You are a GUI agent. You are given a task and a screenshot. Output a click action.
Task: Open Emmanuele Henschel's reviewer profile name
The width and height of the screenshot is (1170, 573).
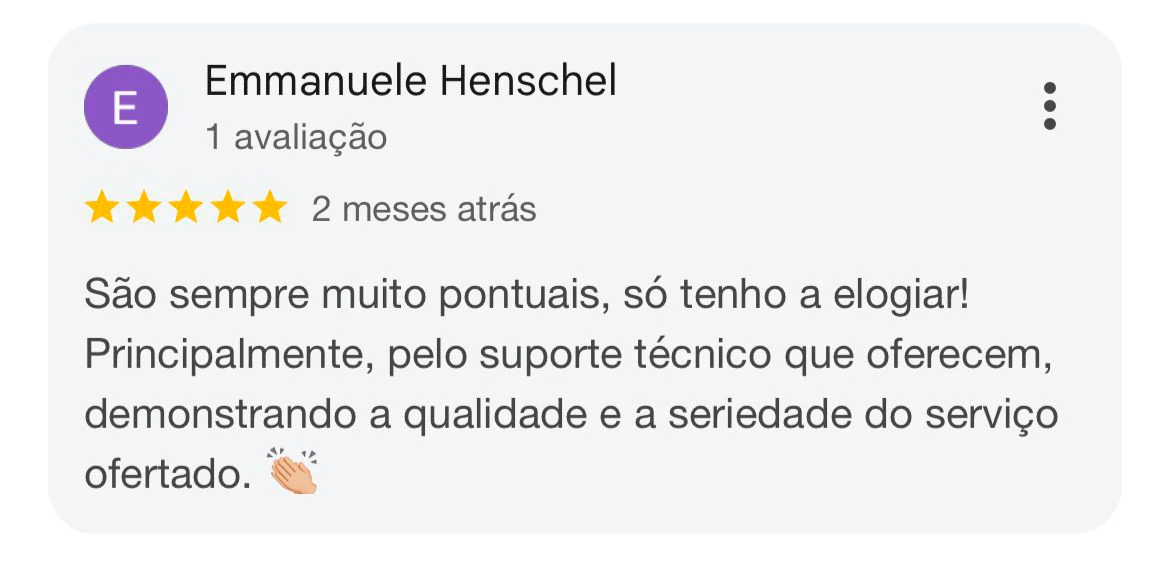(410, 81)
